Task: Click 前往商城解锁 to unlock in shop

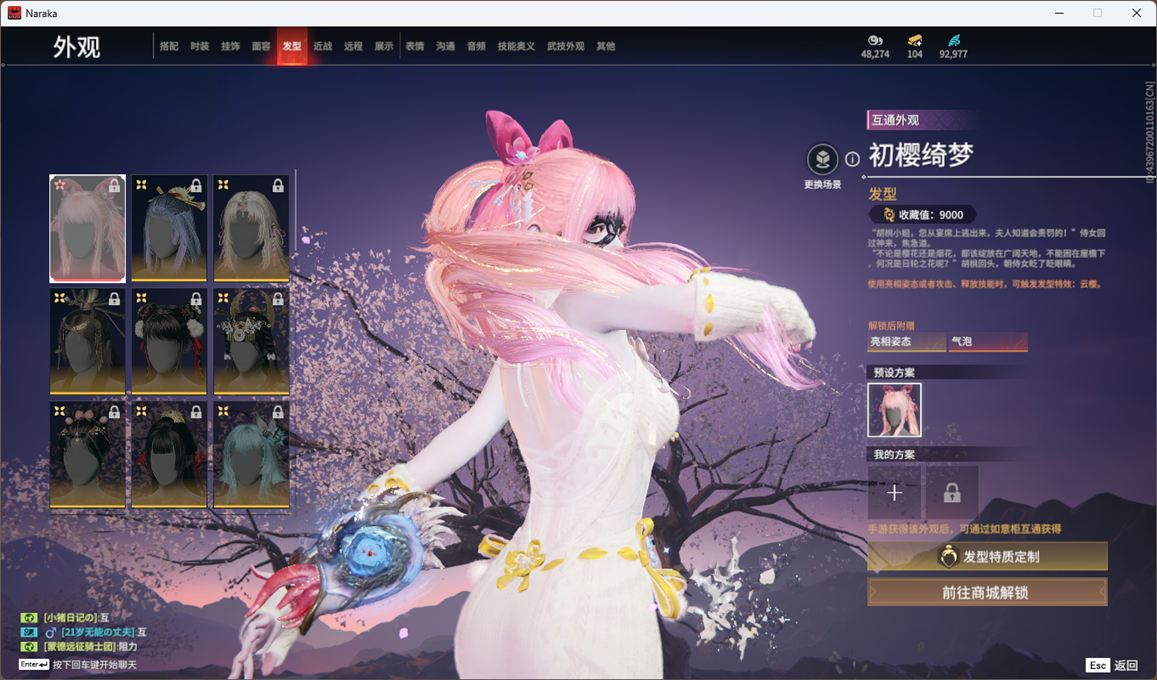Action: click(987, 592)
